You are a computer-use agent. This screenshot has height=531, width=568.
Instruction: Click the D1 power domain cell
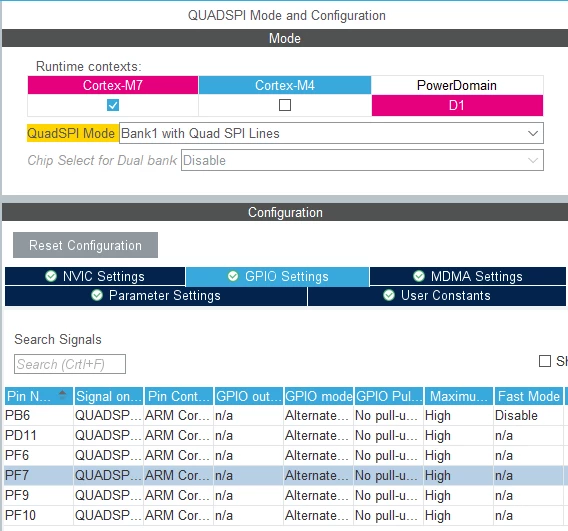[457, 105]
